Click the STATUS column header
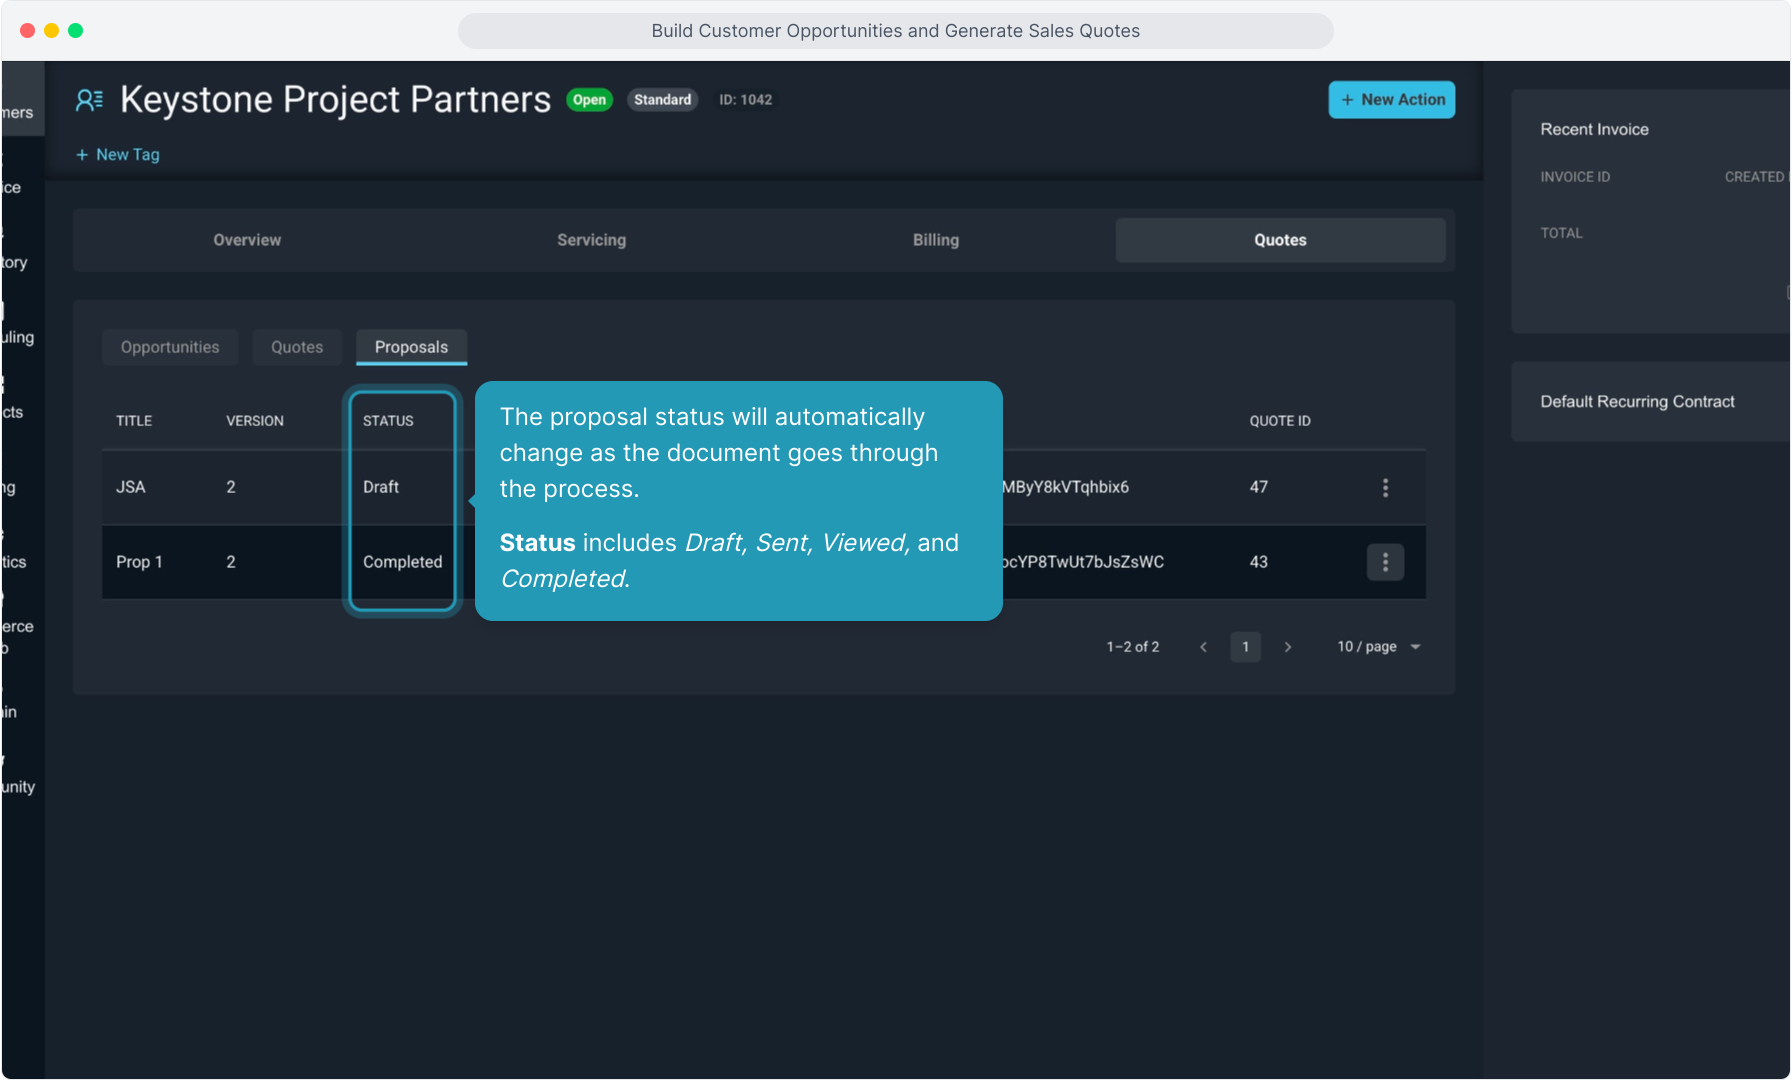This screenshot has width=1792, height=1080. pyautogui.click(x=388, y=421)
